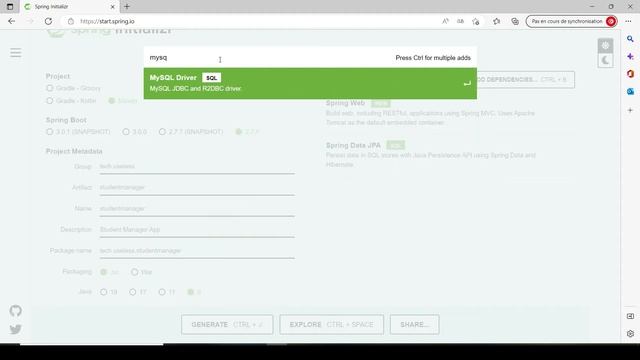Open a new browser tab

[x=127, y=7]
